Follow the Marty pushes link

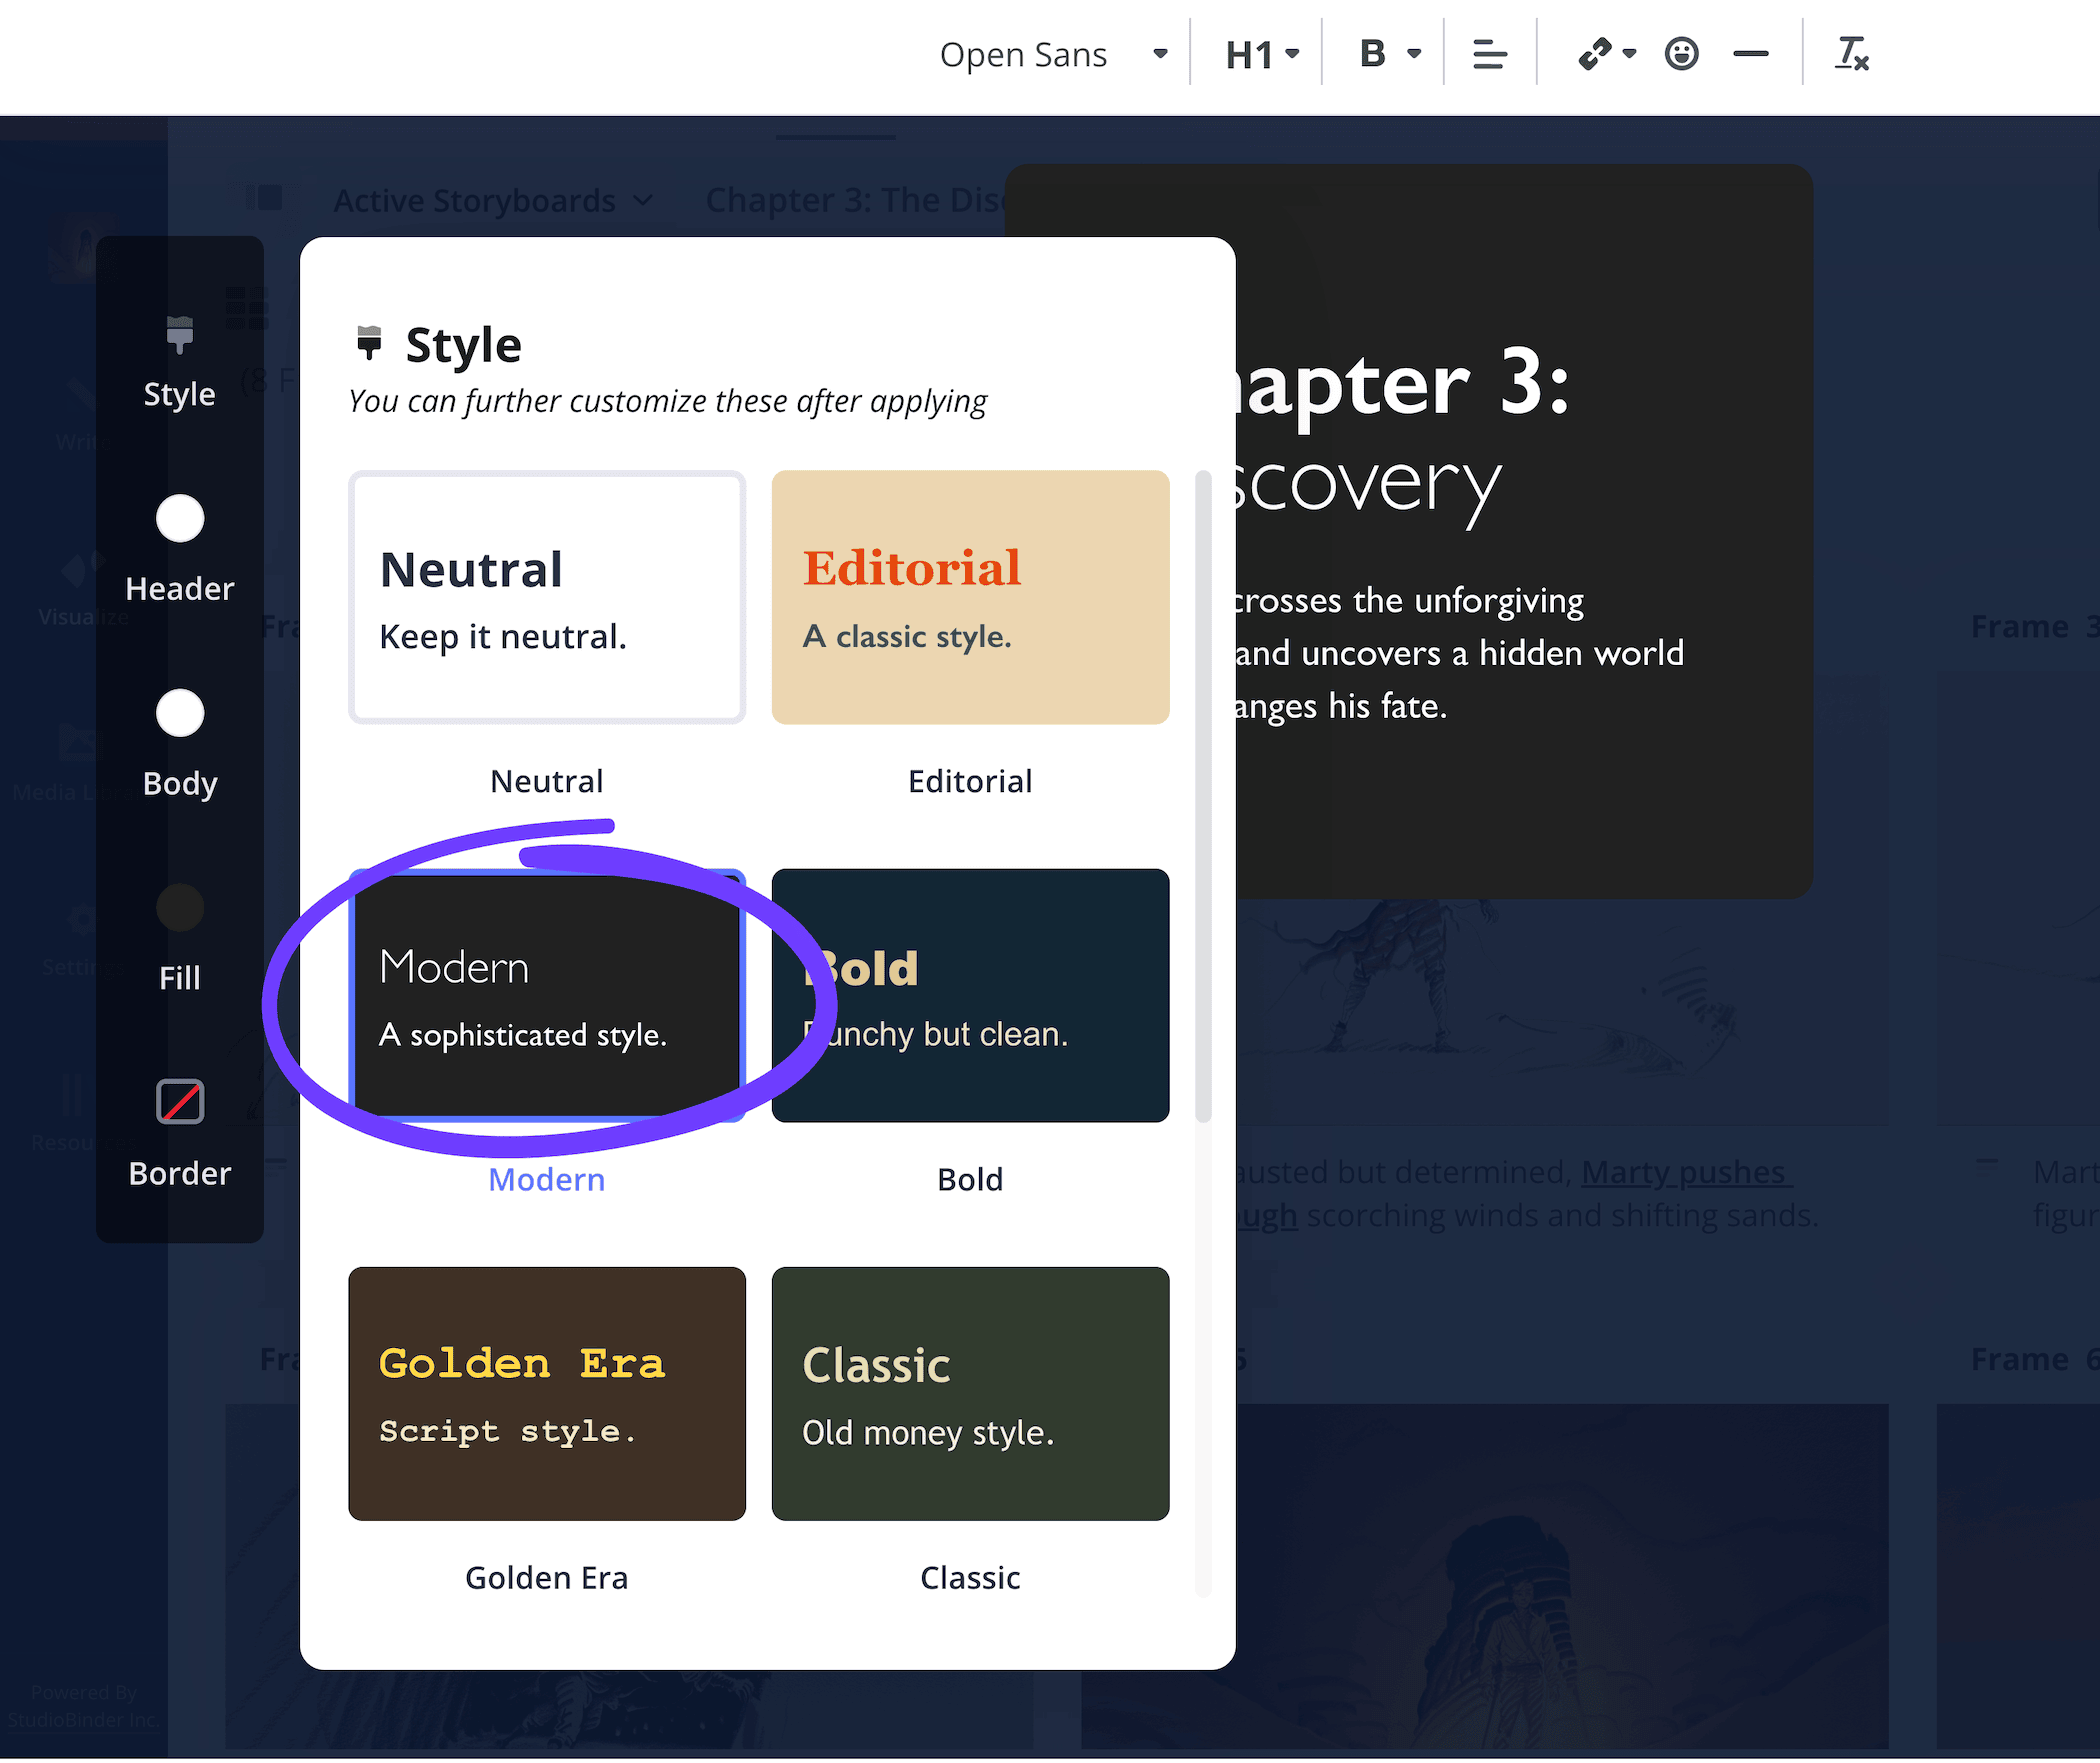(1685, 1172)
